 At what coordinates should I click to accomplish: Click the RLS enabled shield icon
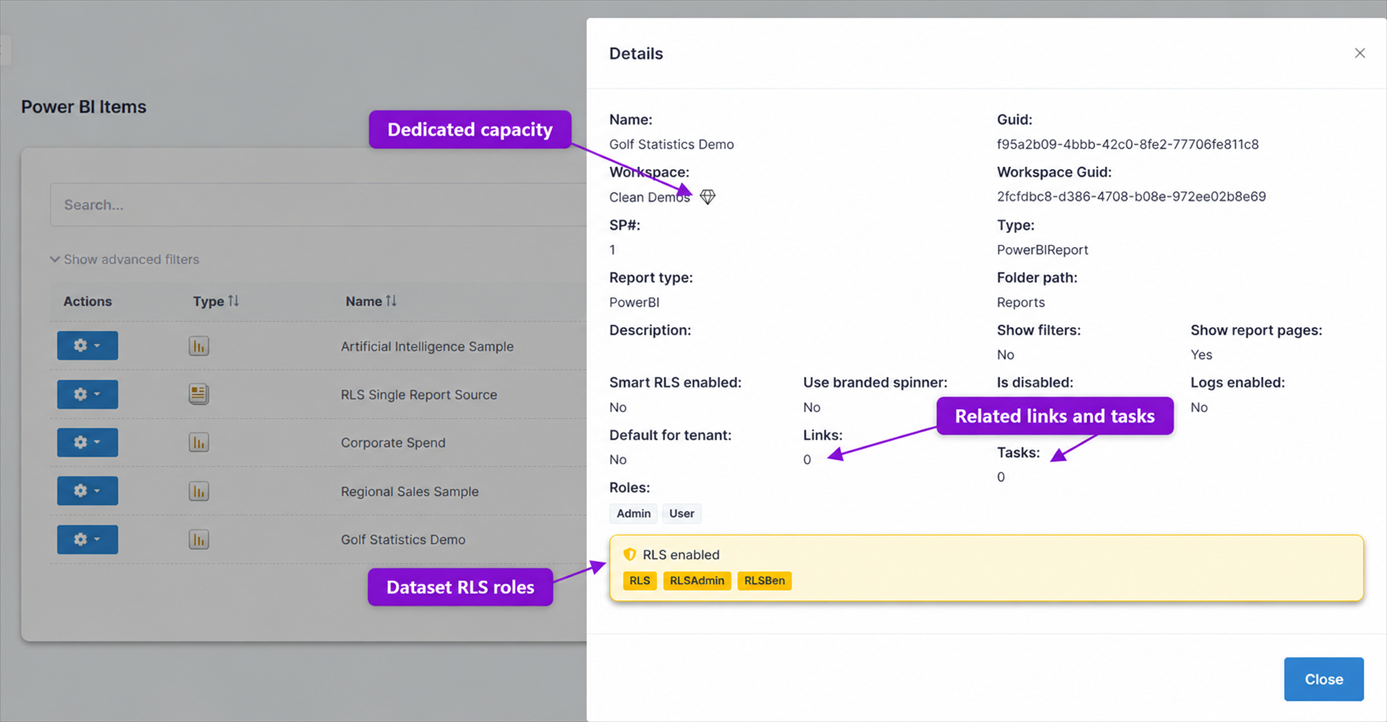[630, 554]
